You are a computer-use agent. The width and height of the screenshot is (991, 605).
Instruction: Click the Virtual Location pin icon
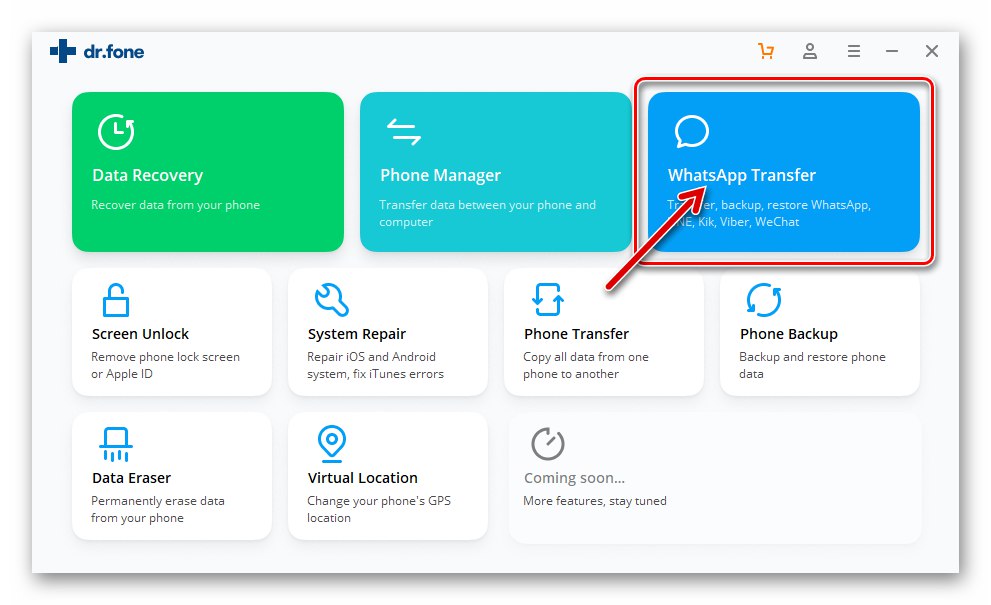click(332, 444)
